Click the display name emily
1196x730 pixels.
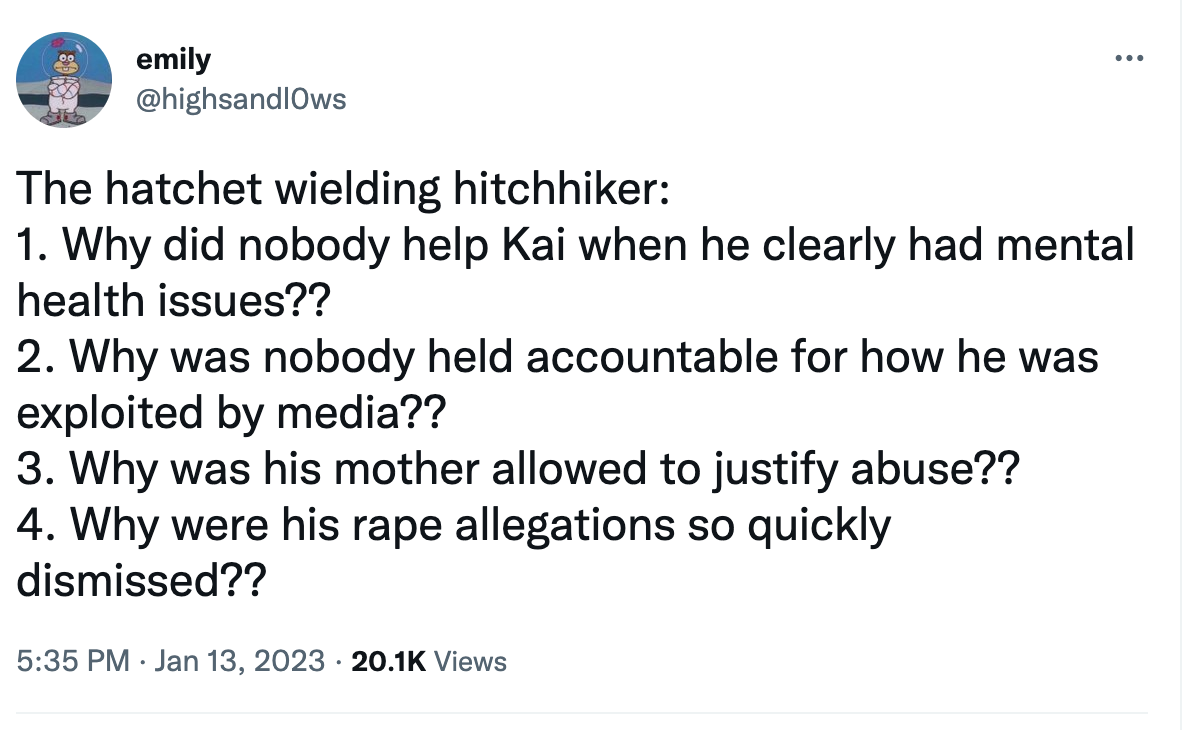(x=173, y=58)
